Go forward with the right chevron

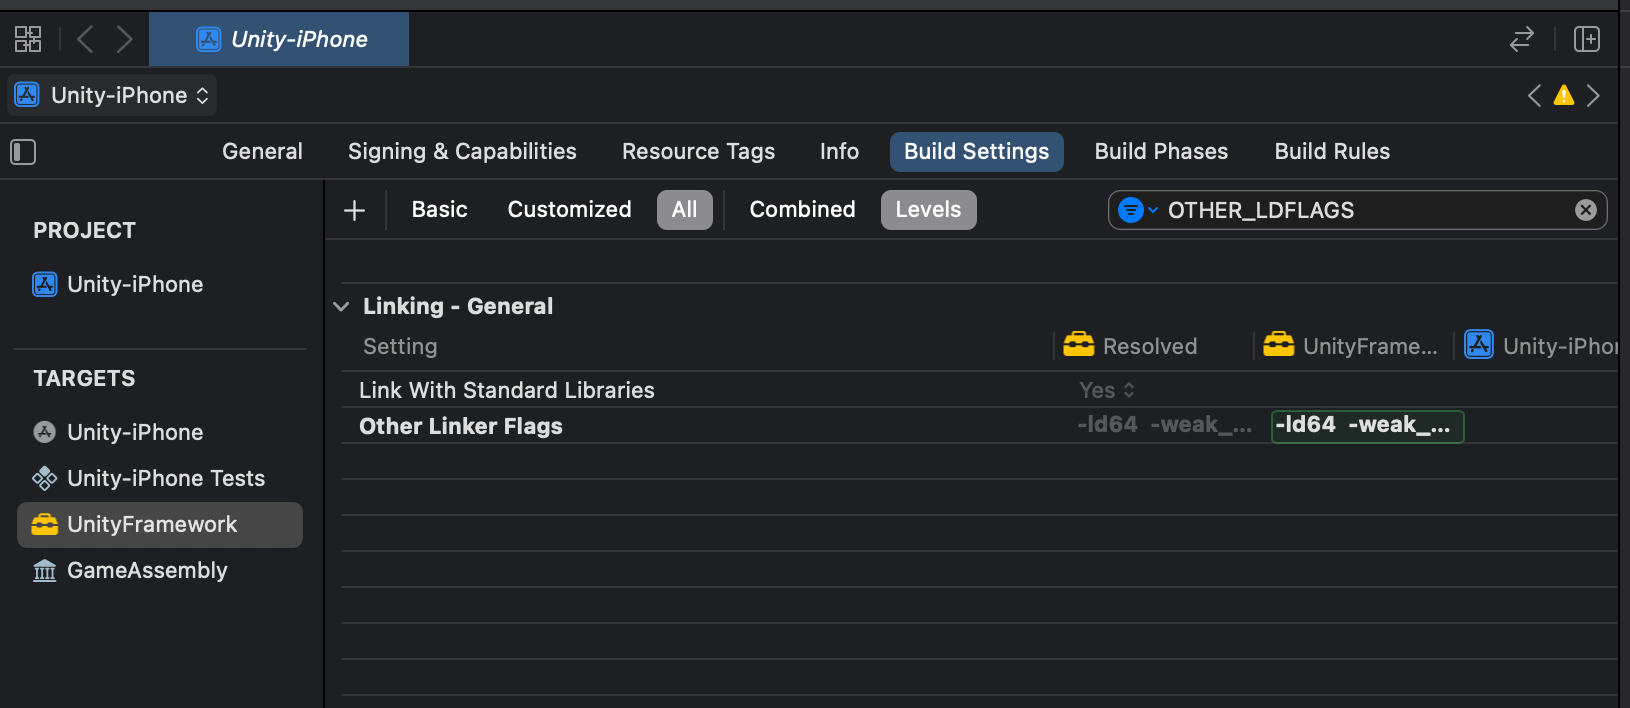[124, 39]
